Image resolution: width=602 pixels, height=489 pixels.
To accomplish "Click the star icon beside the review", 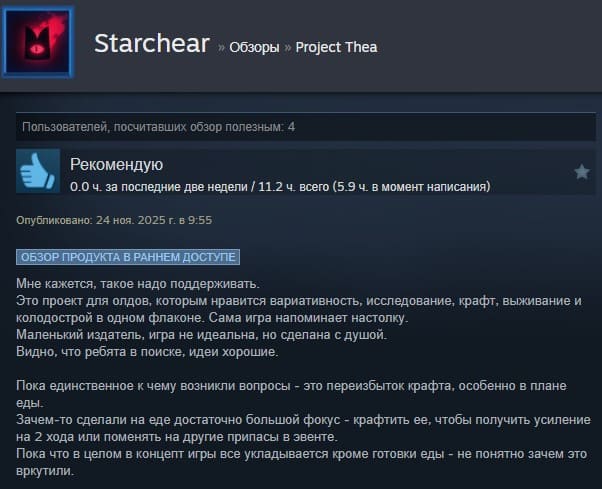I will coord(582,172).
